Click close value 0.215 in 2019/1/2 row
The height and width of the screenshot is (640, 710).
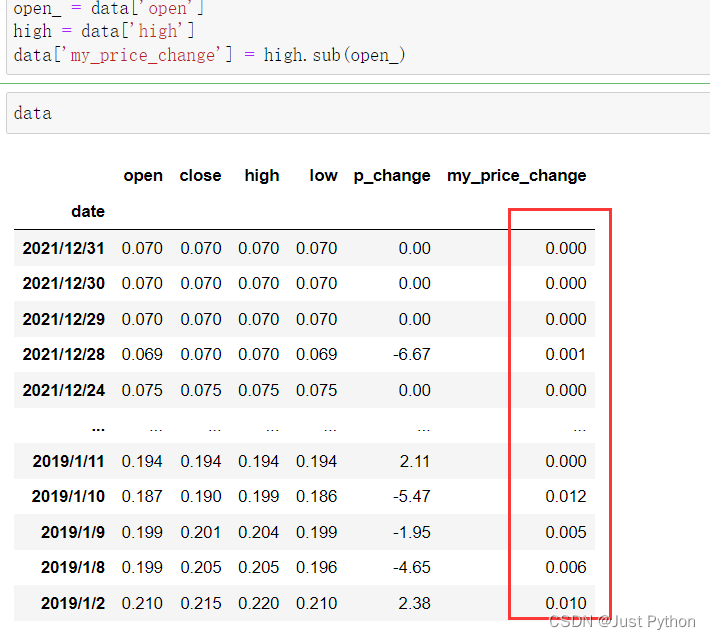click(201, 604)
